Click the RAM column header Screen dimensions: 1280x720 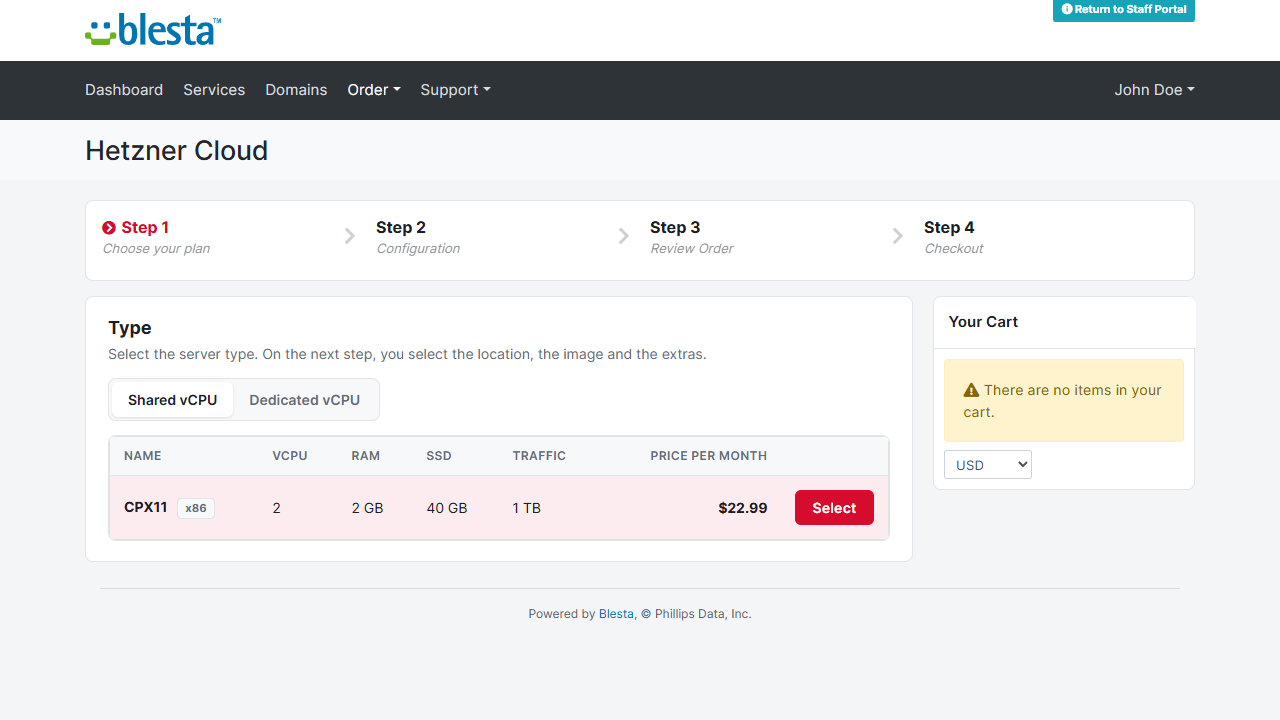tap(366, 456)
